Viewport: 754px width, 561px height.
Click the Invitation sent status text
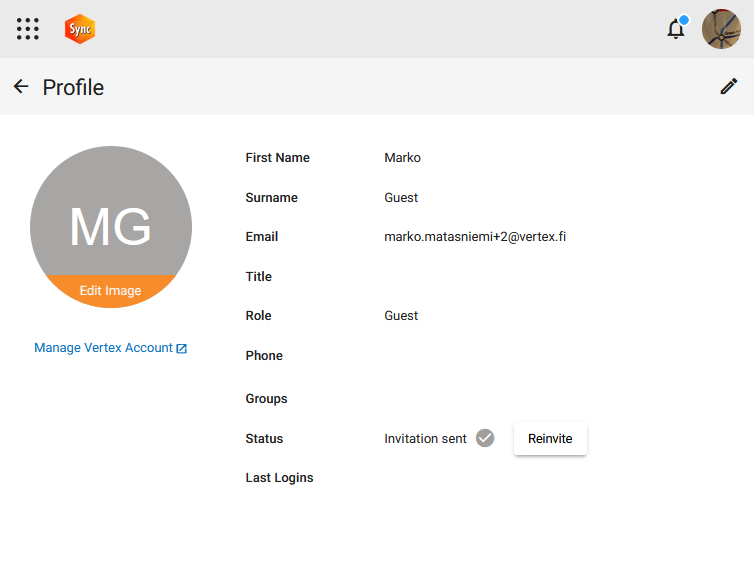(425, 439)
